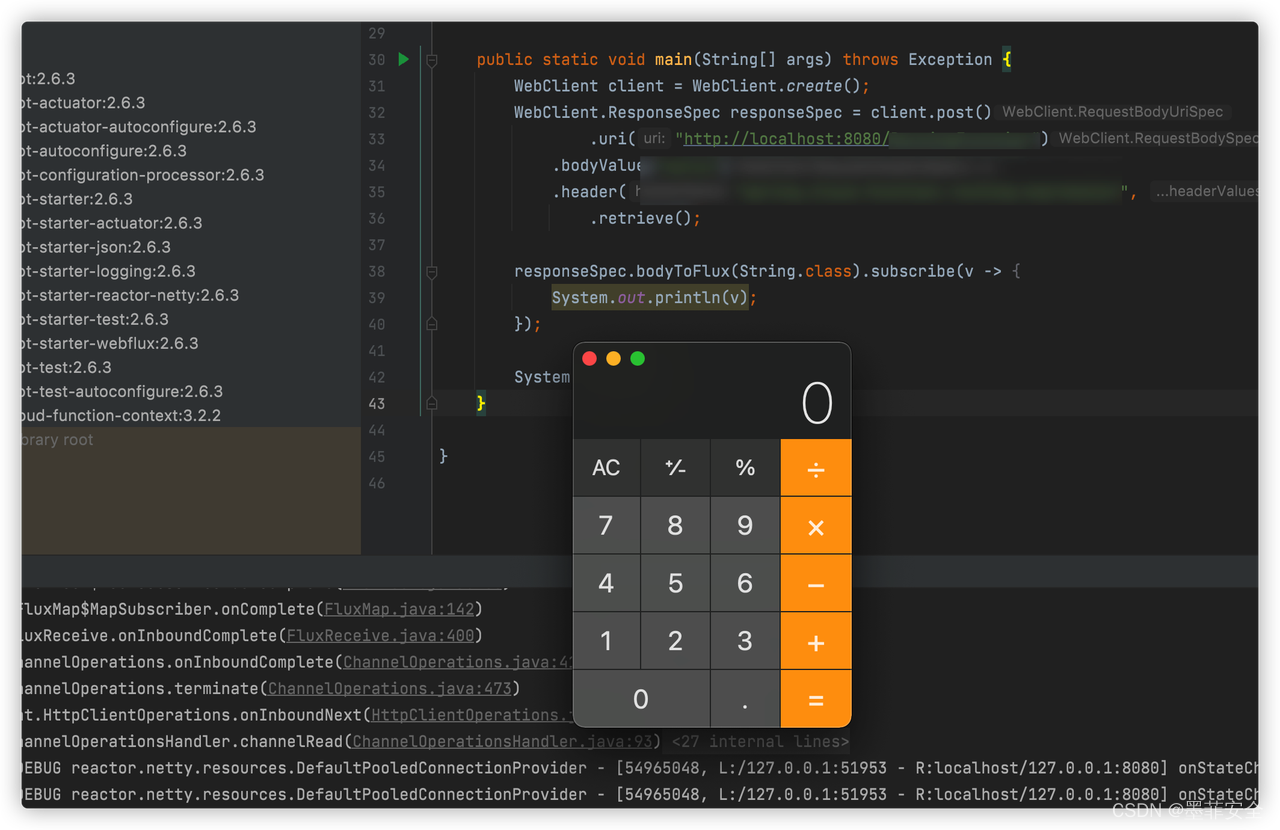Fold end marker on line 40

[432, 324]
